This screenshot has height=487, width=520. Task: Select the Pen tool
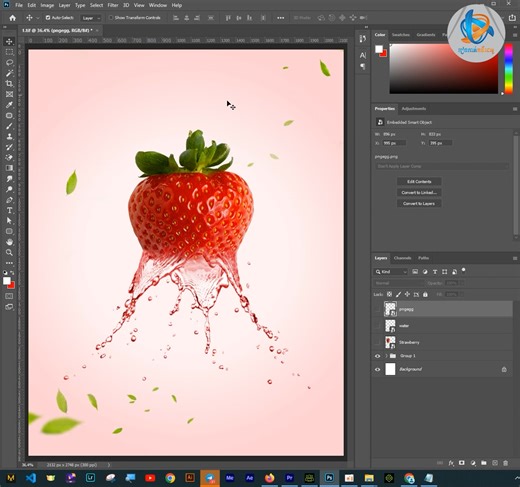click(9, 200)
